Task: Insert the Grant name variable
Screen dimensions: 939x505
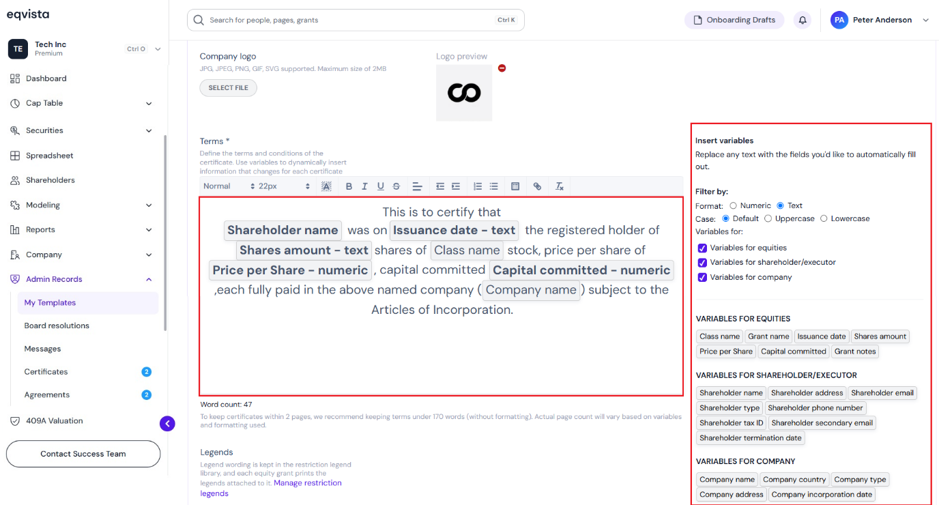Action: click(x=768, y=337)
